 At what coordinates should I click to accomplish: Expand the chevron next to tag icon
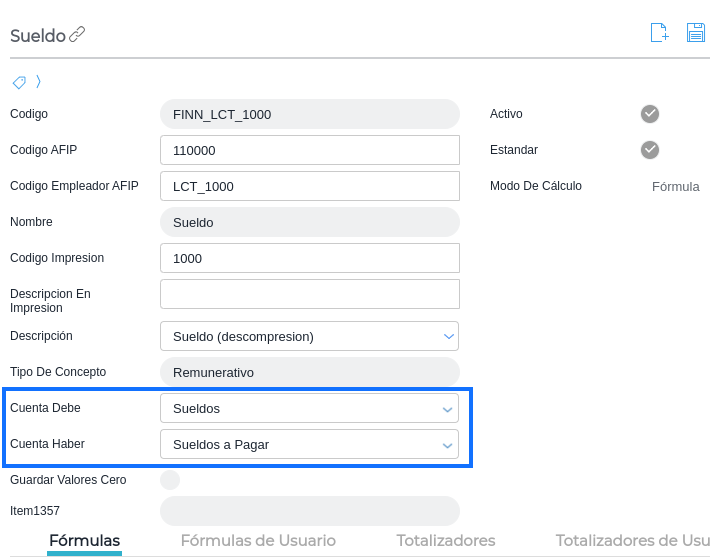tap(38, 81)
